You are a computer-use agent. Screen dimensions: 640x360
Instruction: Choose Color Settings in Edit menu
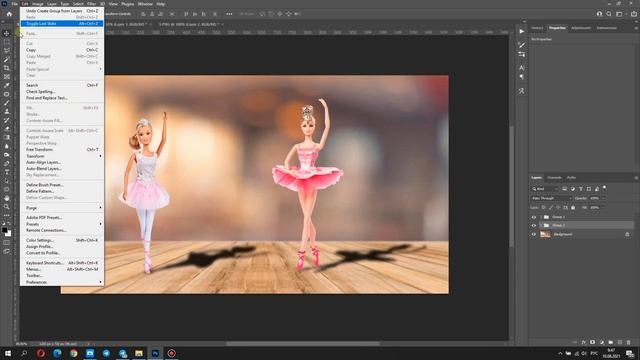[x=62, y=240]
